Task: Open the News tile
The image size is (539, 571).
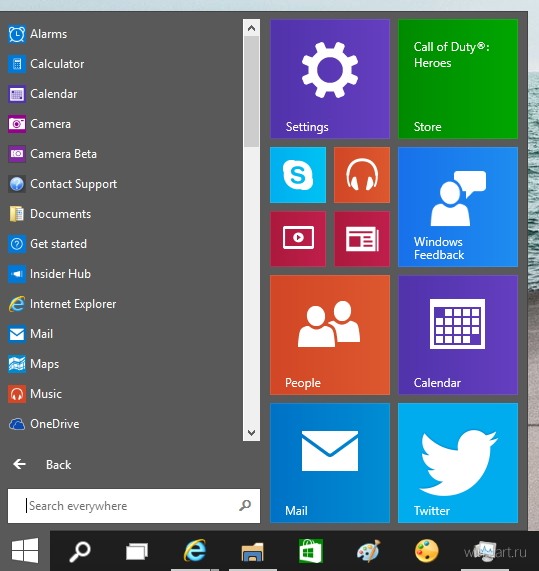Action: pos(362,239)
